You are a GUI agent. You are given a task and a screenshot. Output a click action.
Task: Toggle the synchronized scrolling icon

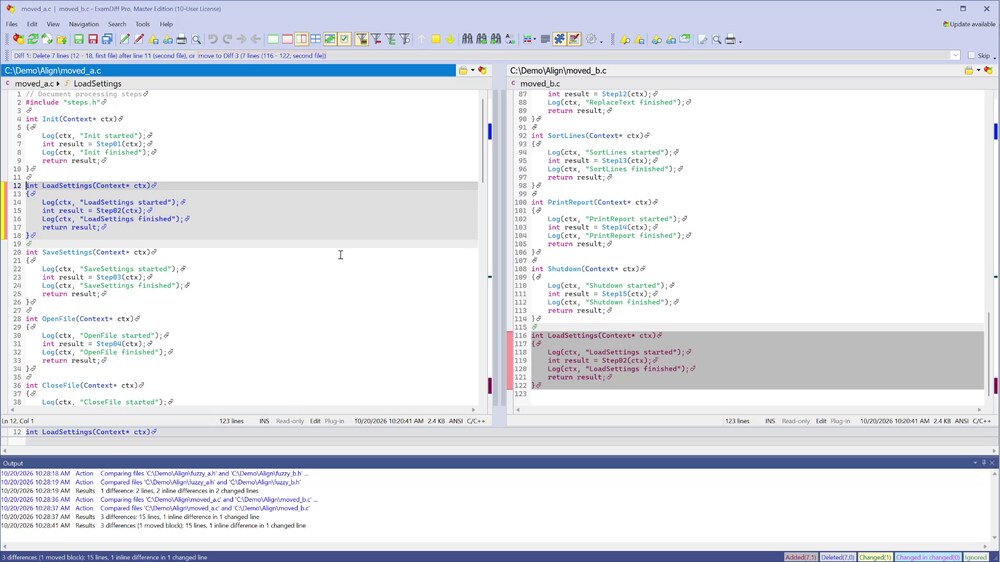pyautogui.click(x=330, y=40)
